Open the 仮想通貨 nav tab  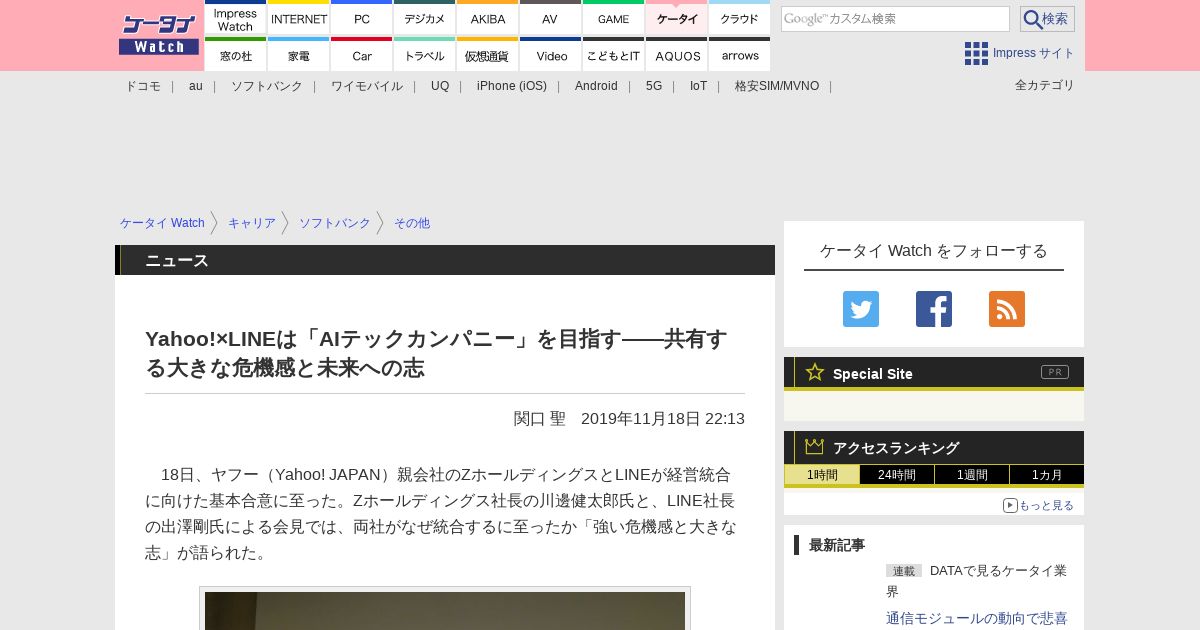click(x=487, y=55)
